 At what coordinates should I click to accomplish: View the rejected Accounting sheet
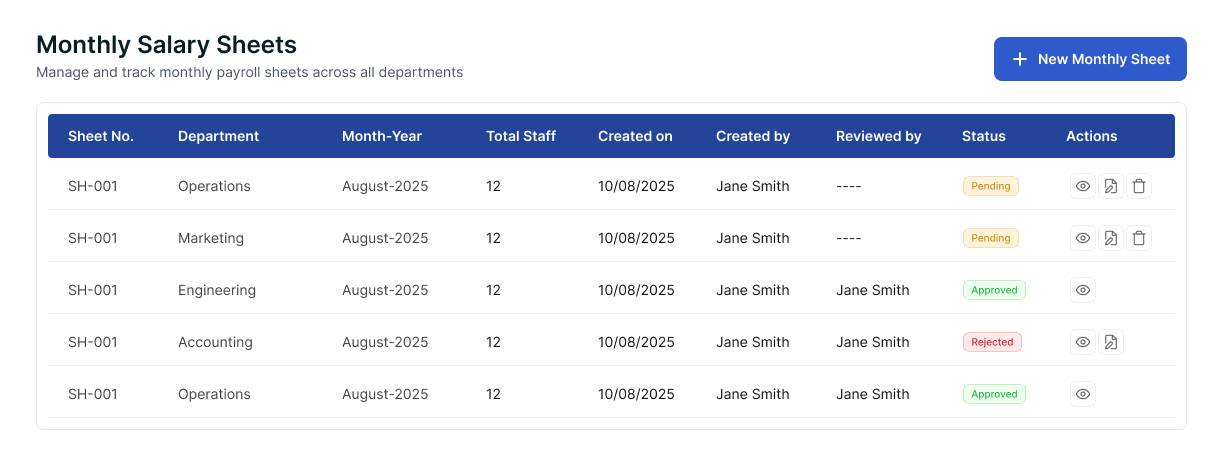(1082, 342)
